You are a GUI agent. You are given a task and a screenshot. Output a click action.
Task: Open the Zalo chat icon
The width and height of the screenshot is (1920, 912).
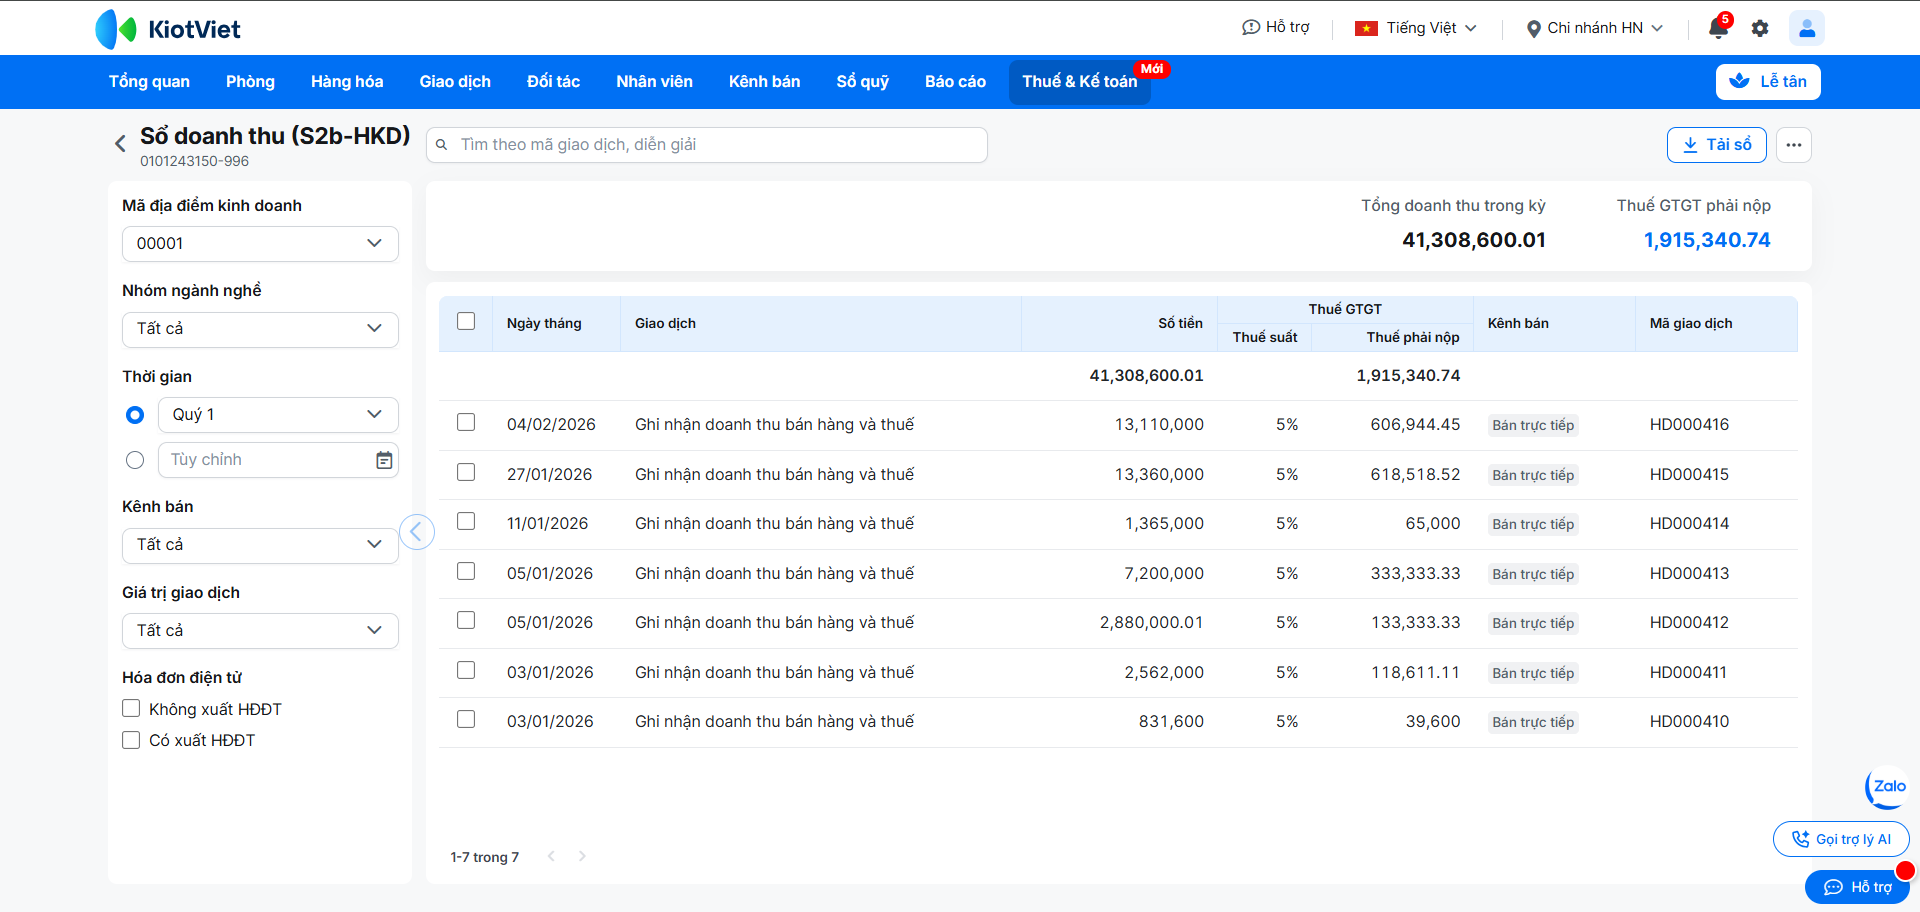point(1887,787)
